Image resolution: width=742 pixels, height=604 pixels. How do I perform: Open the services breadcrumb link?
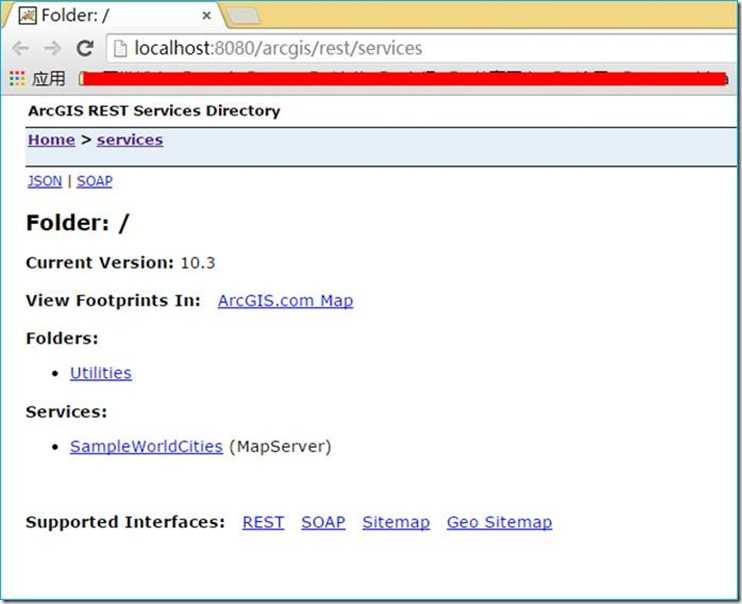click(130, 140)
